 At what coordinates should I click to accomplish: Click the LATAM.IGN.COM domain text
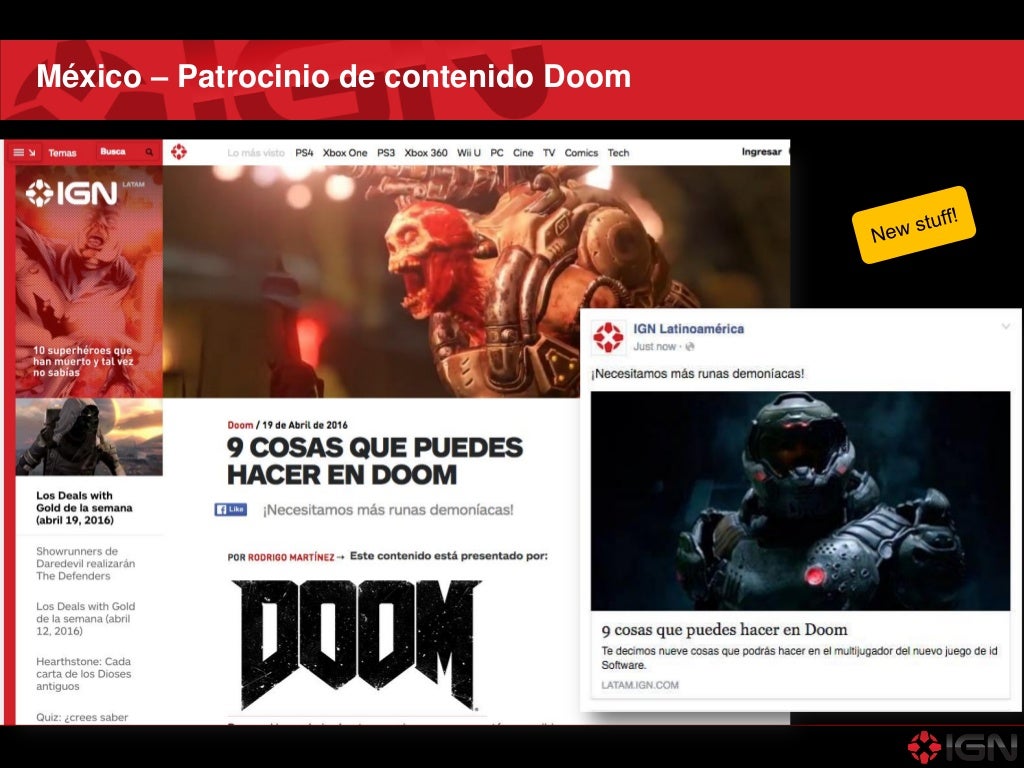640,685
